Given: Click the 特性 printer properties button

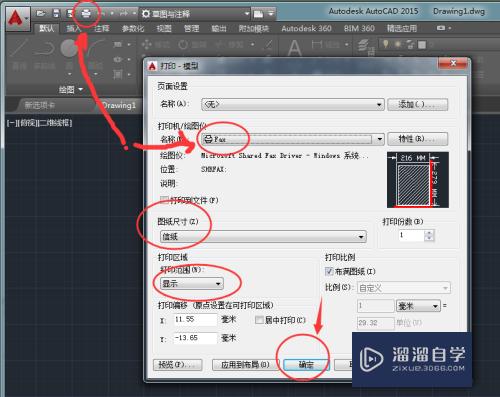Looking at the screenshot, I should coord(418,139).
